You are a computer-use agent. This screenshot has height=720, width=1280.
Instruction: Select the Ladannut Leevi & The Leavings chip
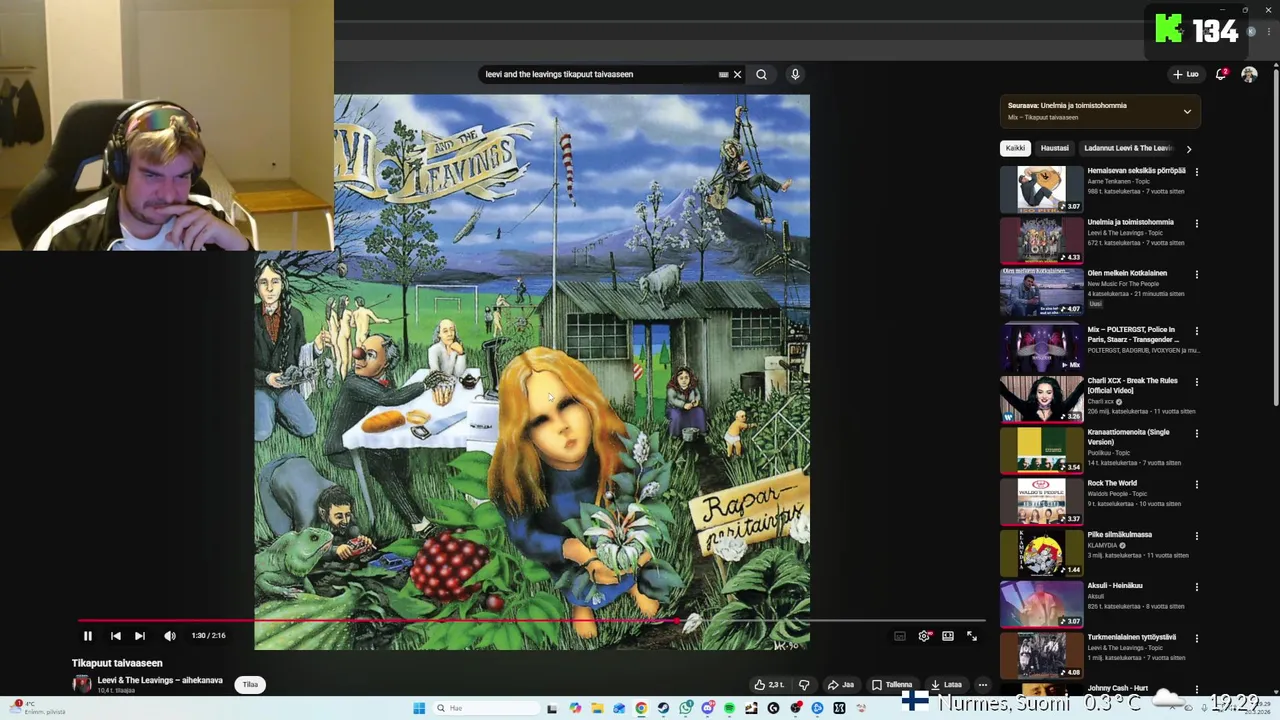(x=1128, y=148)
